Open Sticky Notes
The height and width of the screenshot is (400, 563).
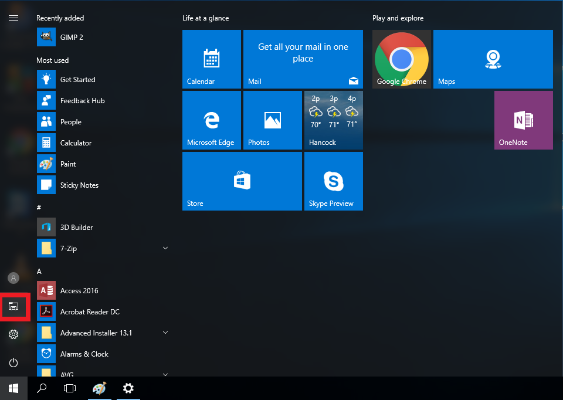(103, 185)
